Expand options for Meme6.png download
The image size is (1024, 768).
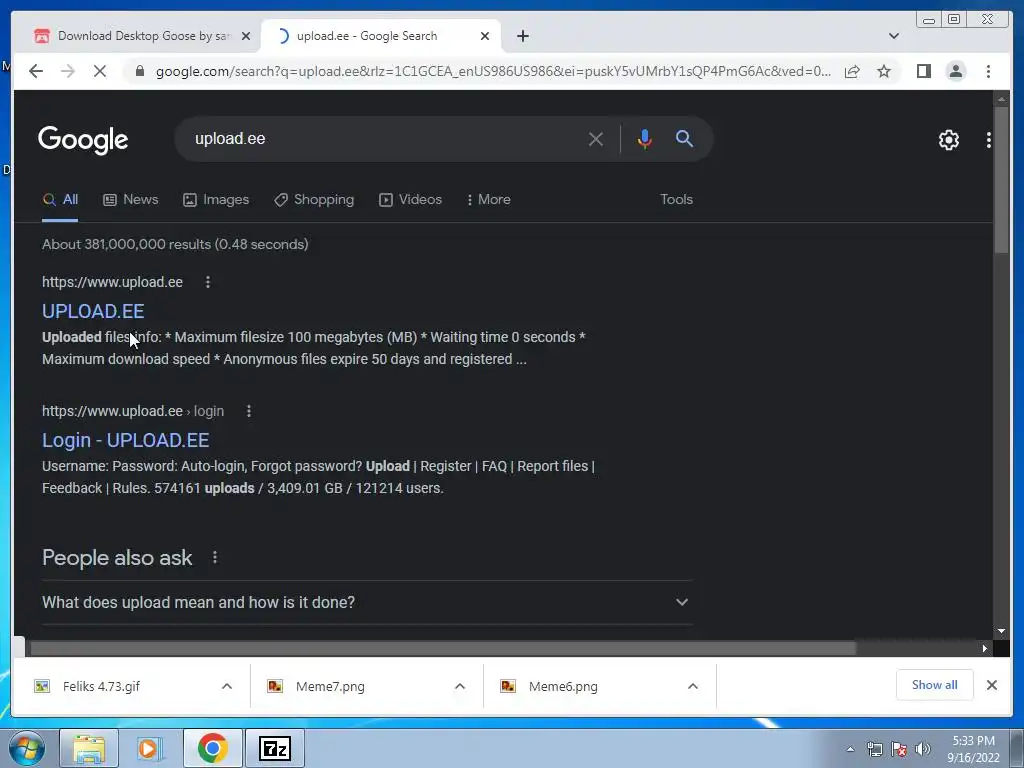click(x=693, y=686)
